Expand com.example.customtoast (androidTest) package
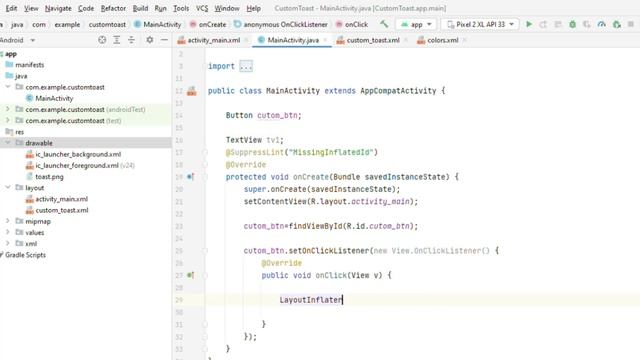This screenshot has height=360, width=640. pos(8,109)
